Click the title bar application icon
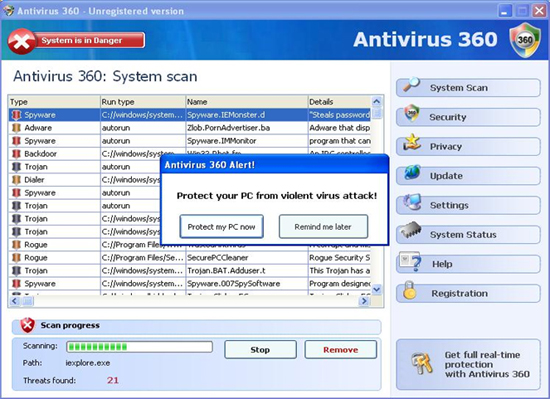 coord(8,11)
